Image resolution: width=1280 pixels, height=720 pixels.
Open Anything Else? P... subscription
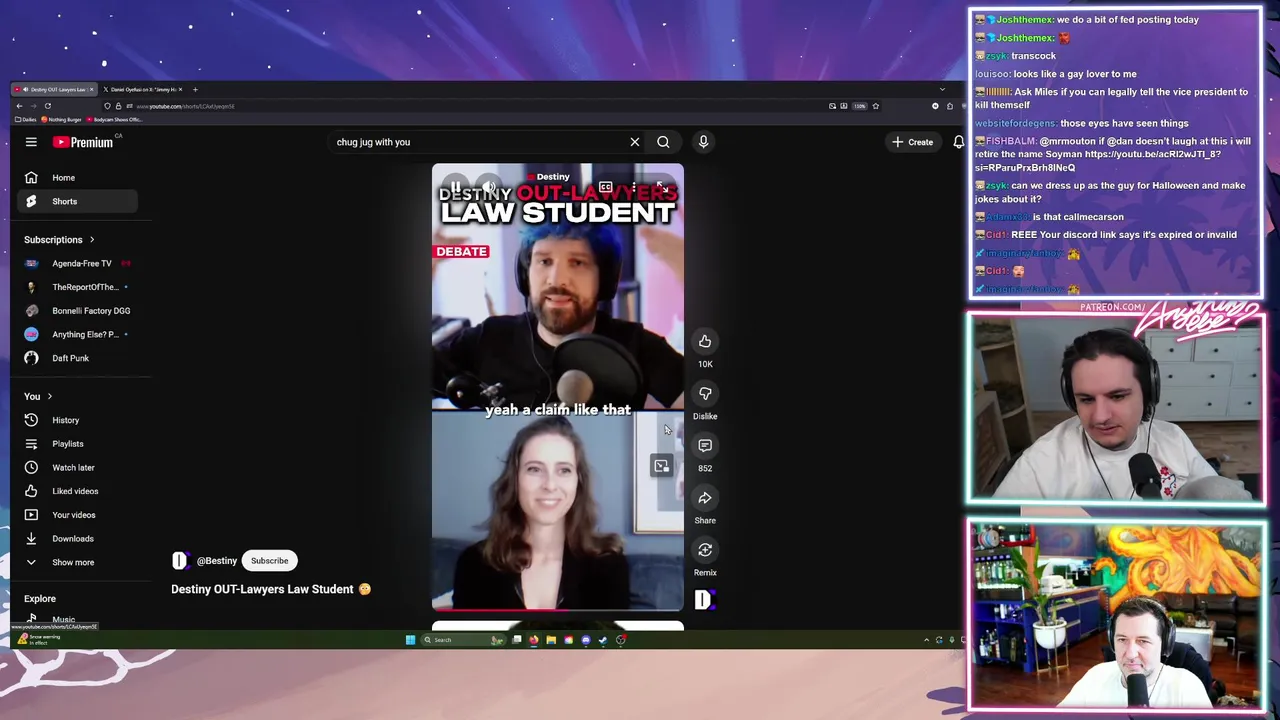(x=75, y=334)
